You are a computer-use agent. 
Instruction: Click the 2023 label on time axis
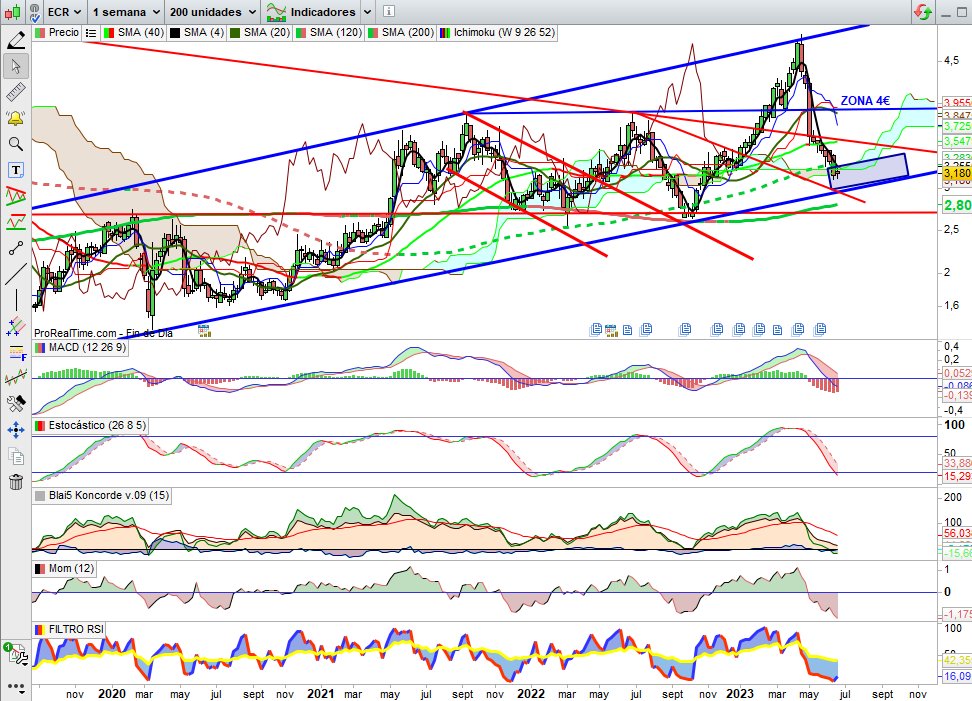(740, 694)
